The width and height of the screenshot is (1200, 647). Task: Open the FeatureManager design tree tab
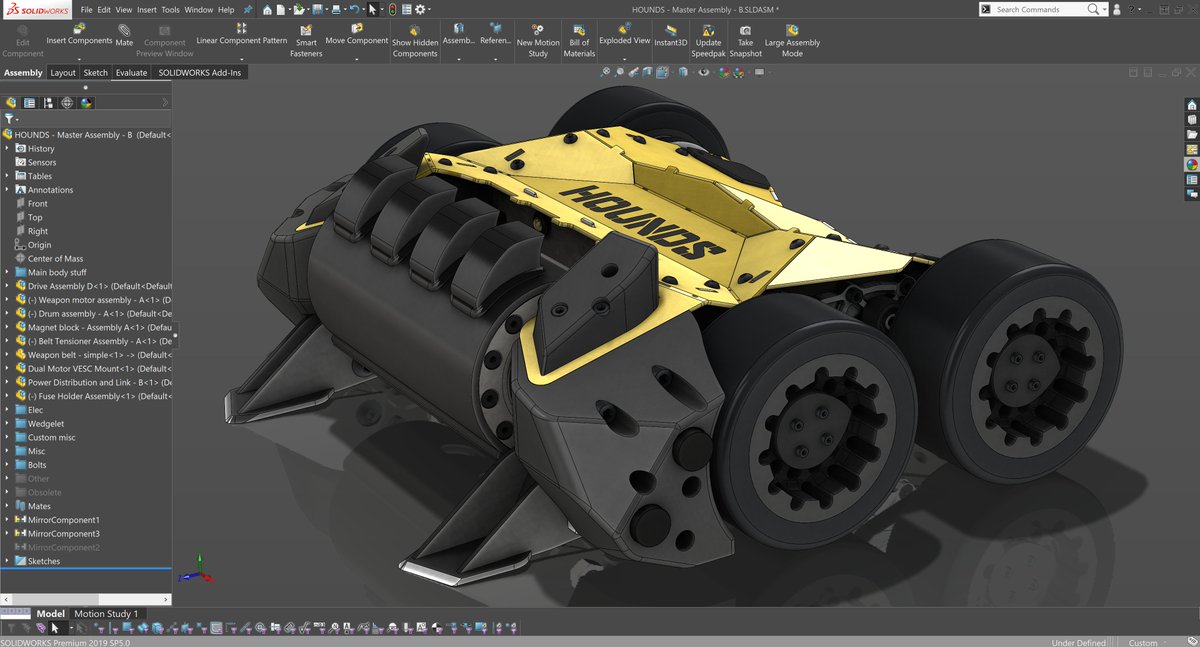[x=11, y=102]
